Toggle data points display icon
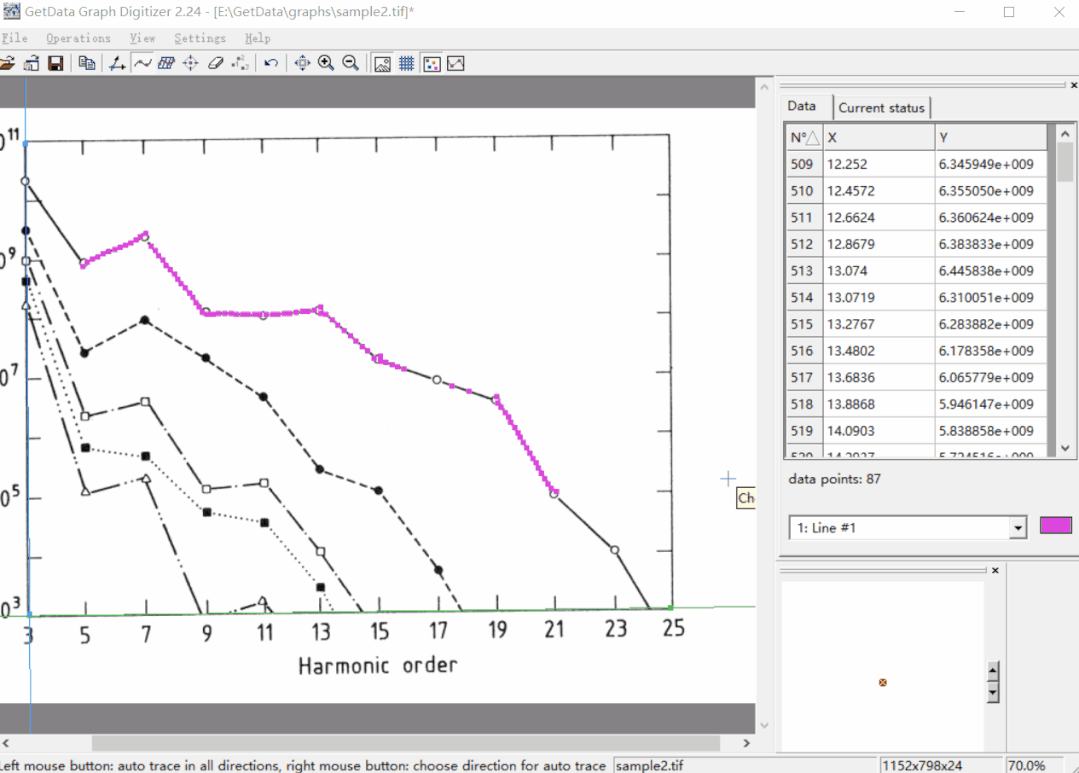Image resolution: width=1079 pixels, height=773 pixels. [431, 63]
